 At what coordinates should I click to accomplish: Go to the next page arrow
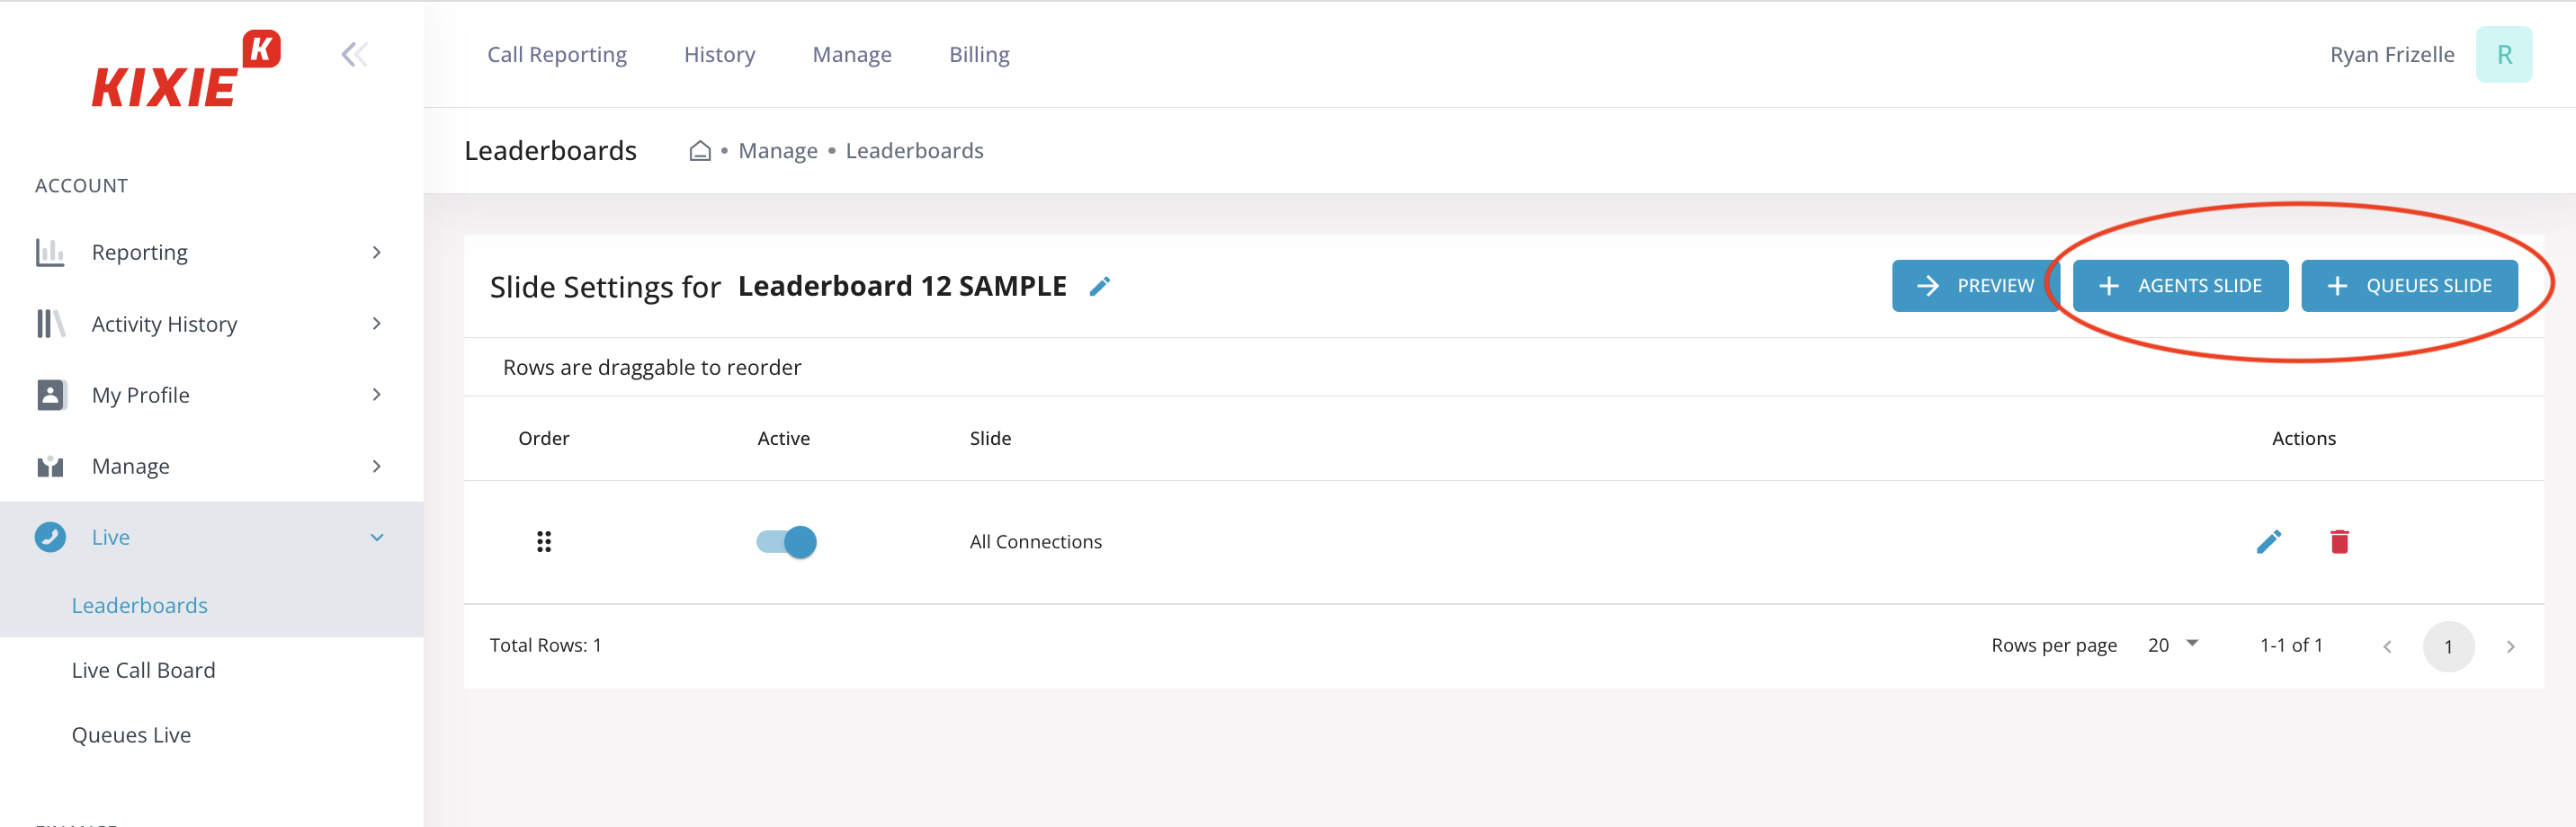(2509, 646)
